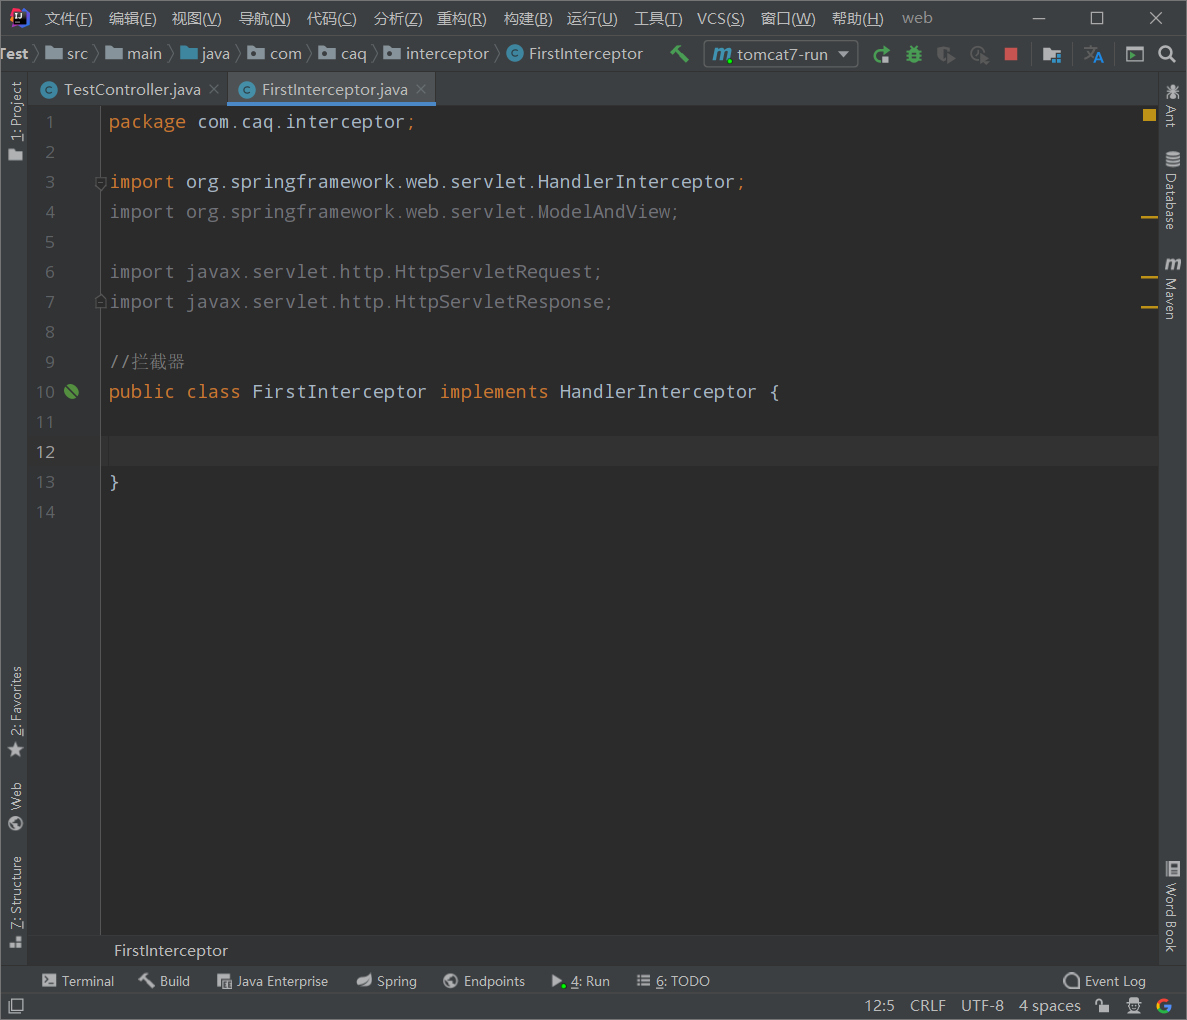Open the tomcat7-run configuration dropdown
Screen dimensions: 1187x1020
[780, 55]
